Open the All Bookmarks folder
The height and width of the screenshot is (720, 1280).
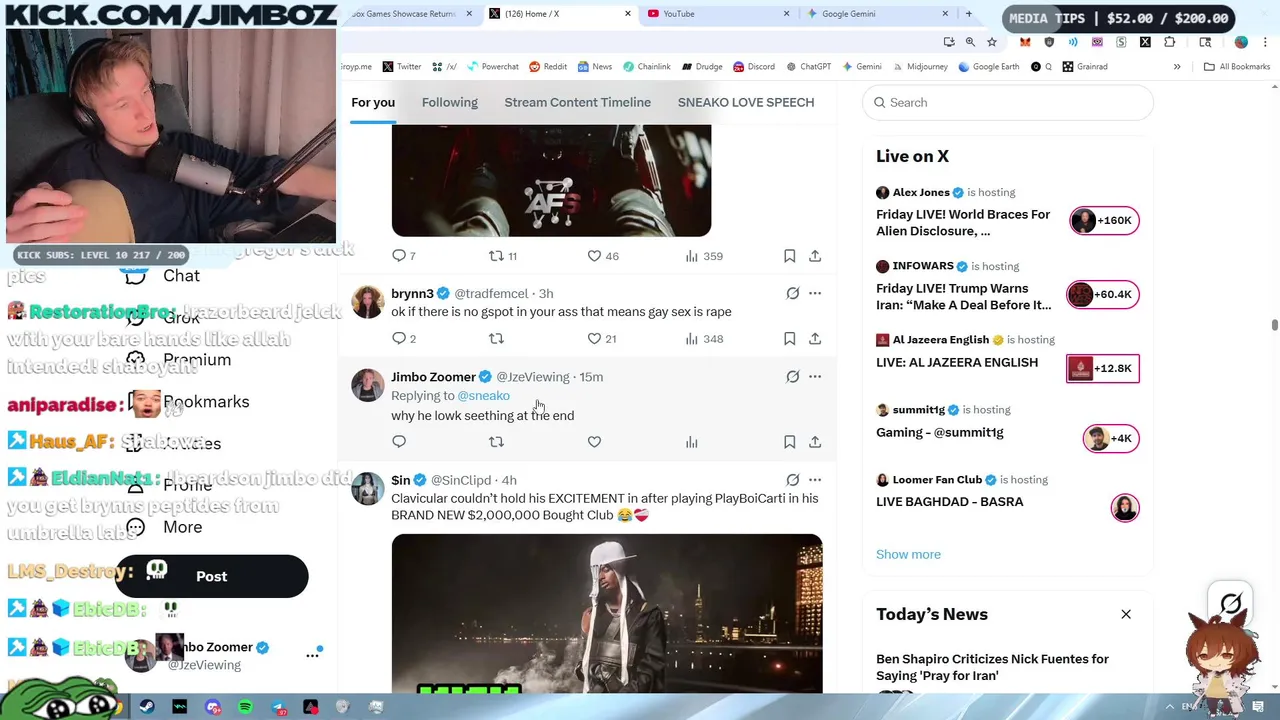point(1237,67)
